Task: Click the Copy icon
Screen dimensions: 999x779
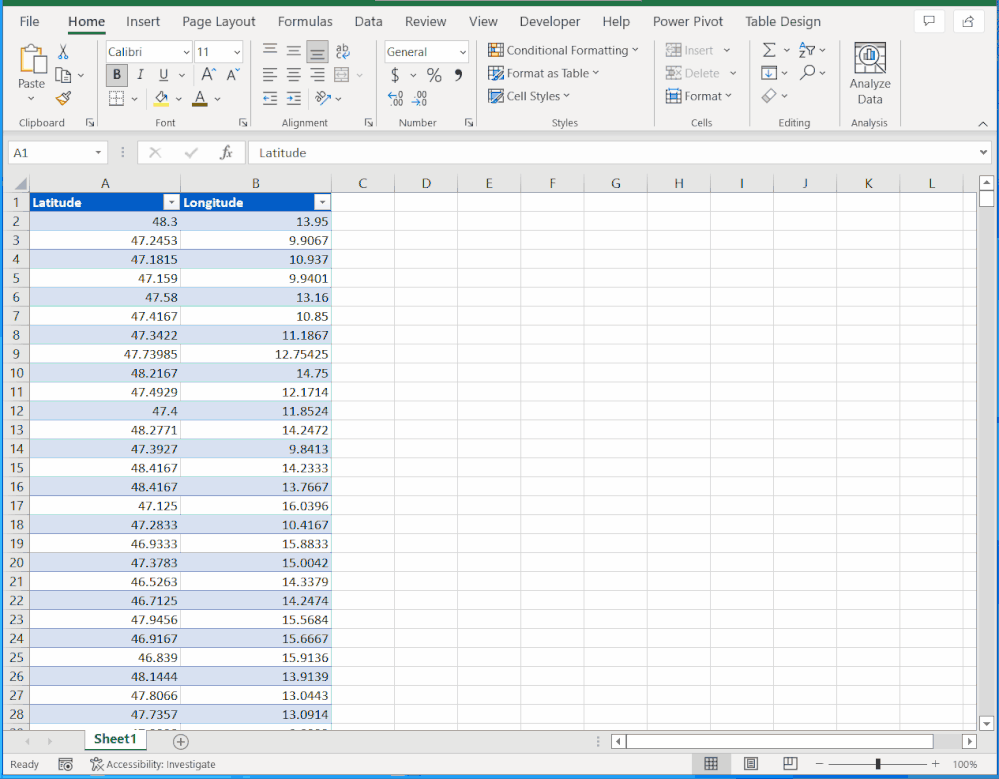Action: 63,75
